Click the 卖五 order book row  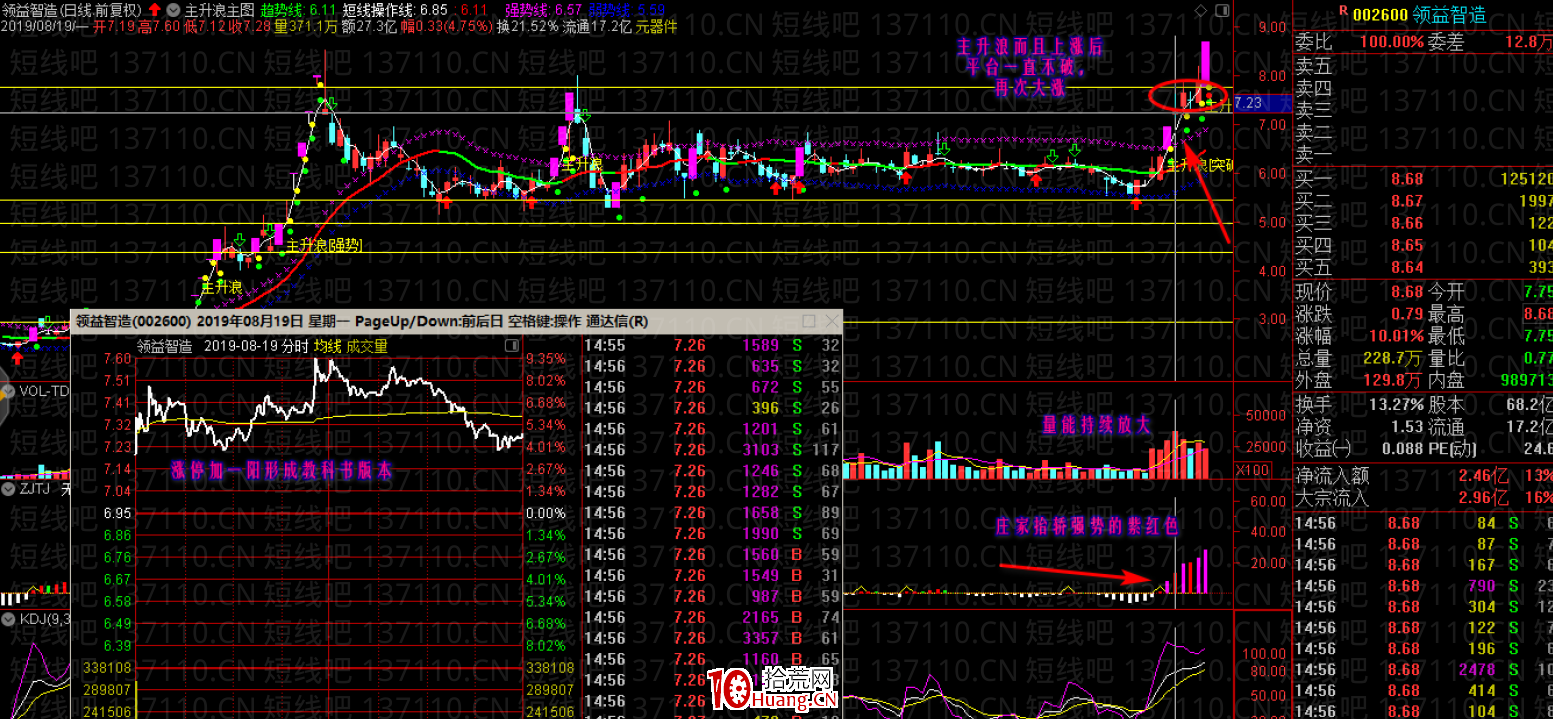[x=1424, y=65]
